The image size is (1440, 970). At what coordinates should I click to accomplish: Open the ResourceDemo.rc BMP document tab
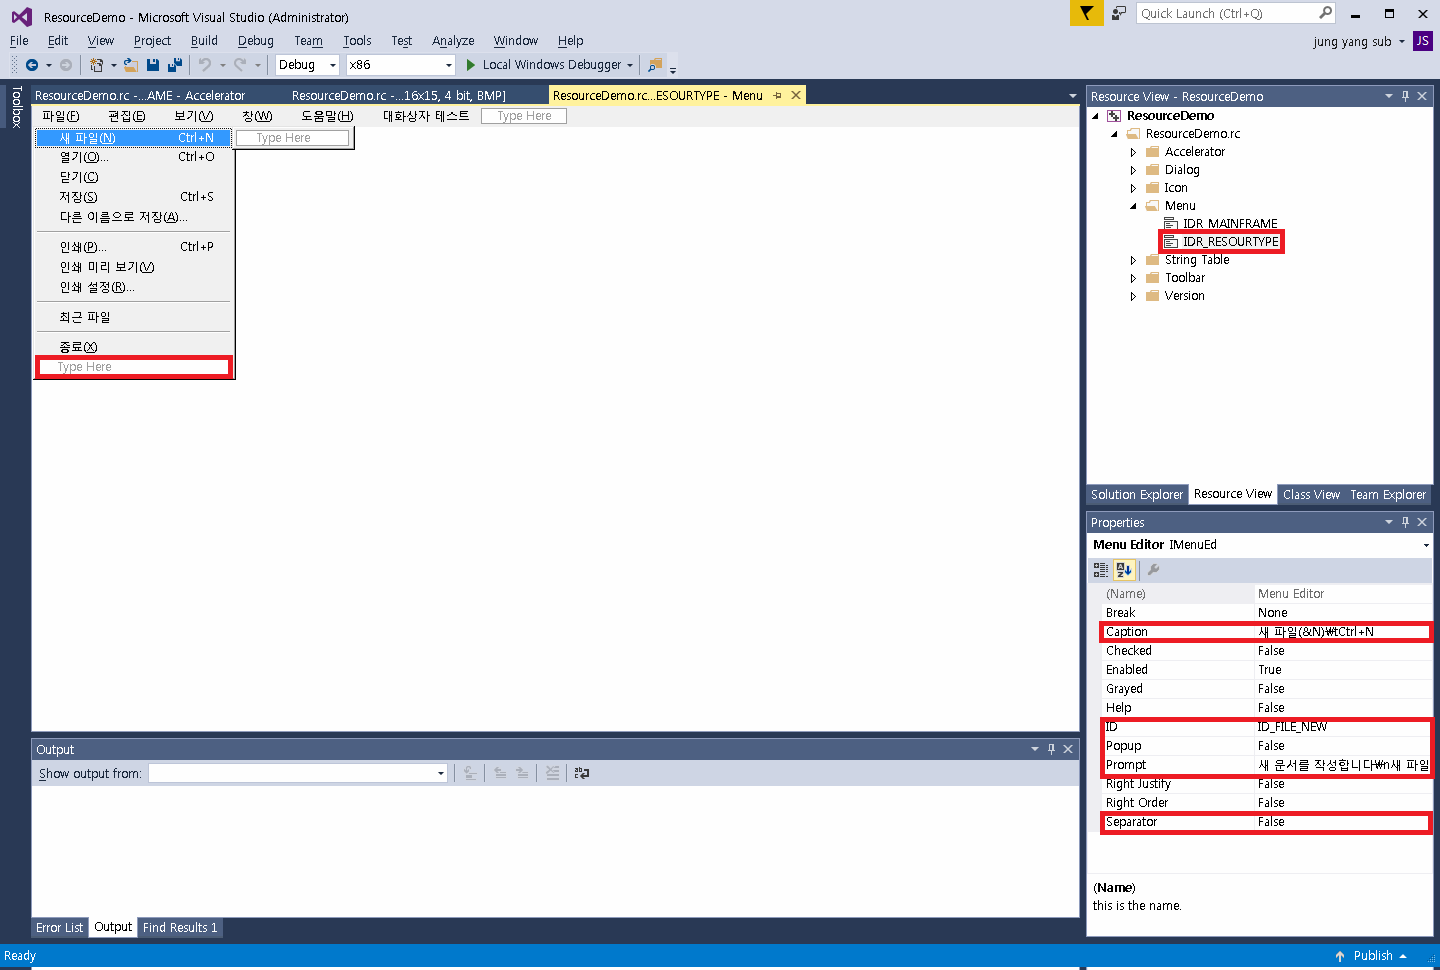(399, 96)
